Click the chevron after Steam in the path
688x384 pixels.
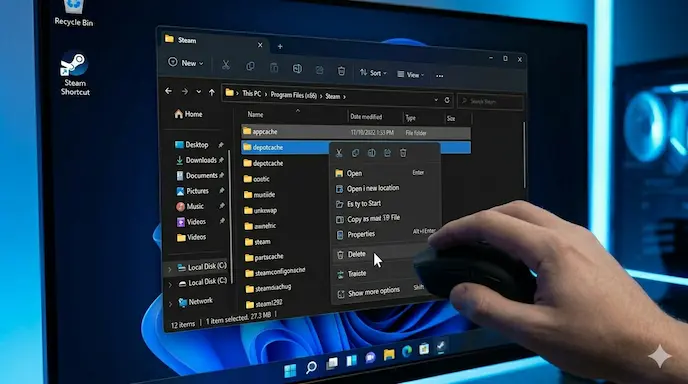tap(344, 97)
